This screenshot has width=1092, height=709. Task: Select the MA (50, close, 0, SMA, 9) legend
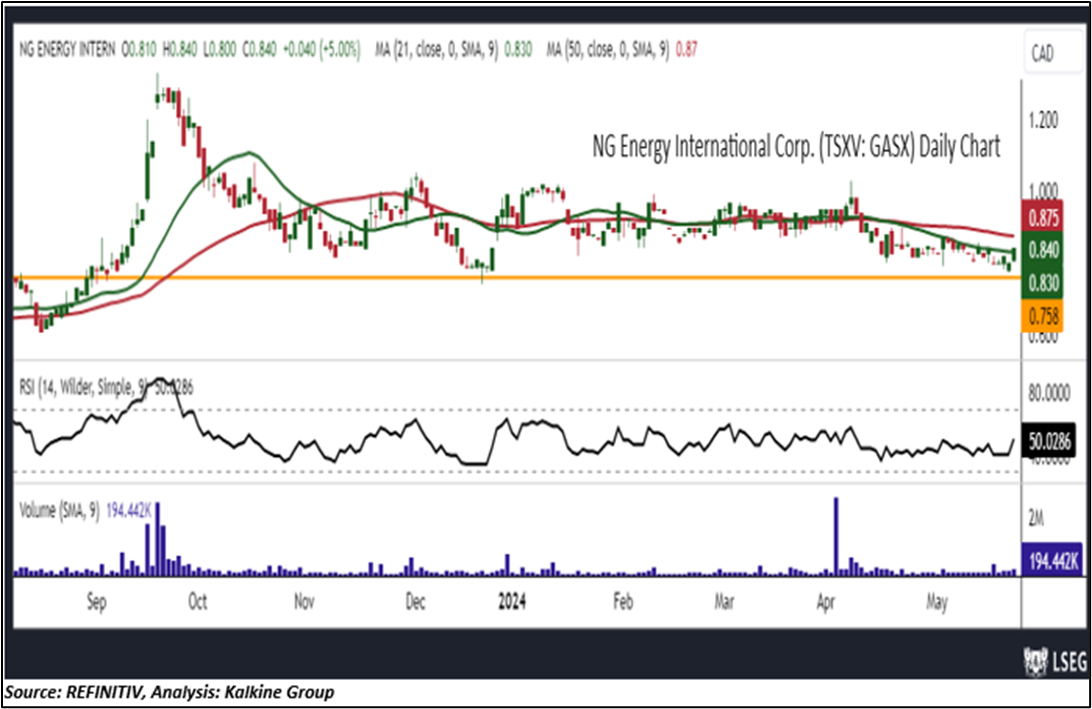tap(608, 49)
